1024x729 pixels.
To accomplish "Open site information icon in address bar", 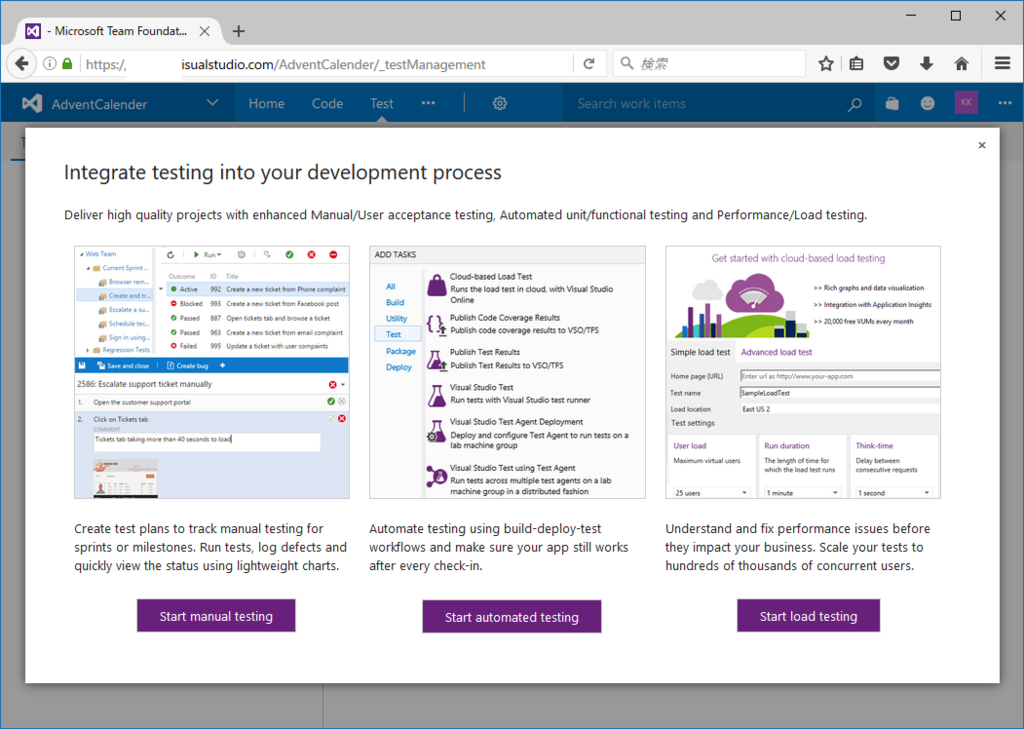I will coord(50,63).
